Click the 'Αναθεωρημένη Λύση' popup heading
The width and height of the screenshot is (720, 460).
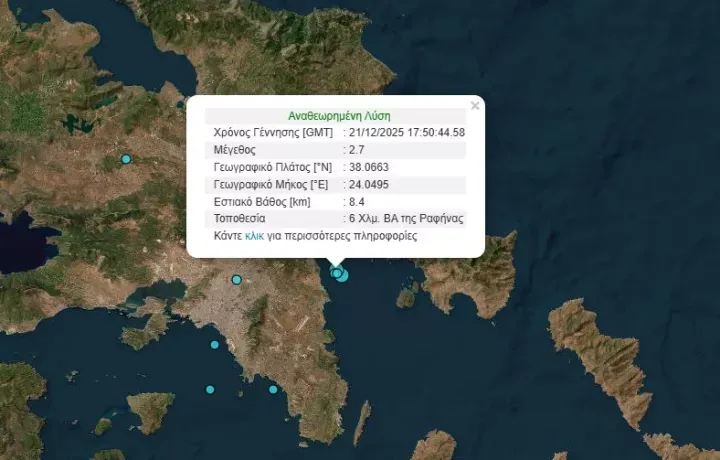pos(335,116)
